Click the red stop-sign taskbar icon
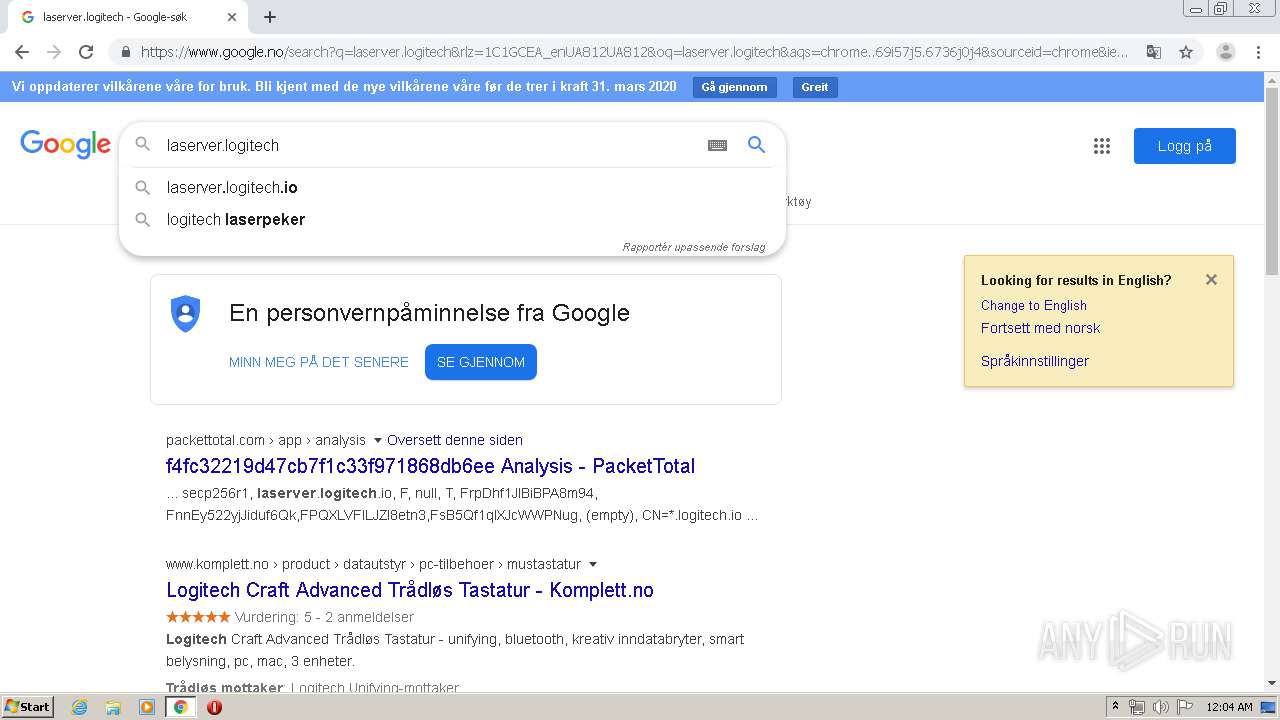1280x720 pixels. click(214, 707)
